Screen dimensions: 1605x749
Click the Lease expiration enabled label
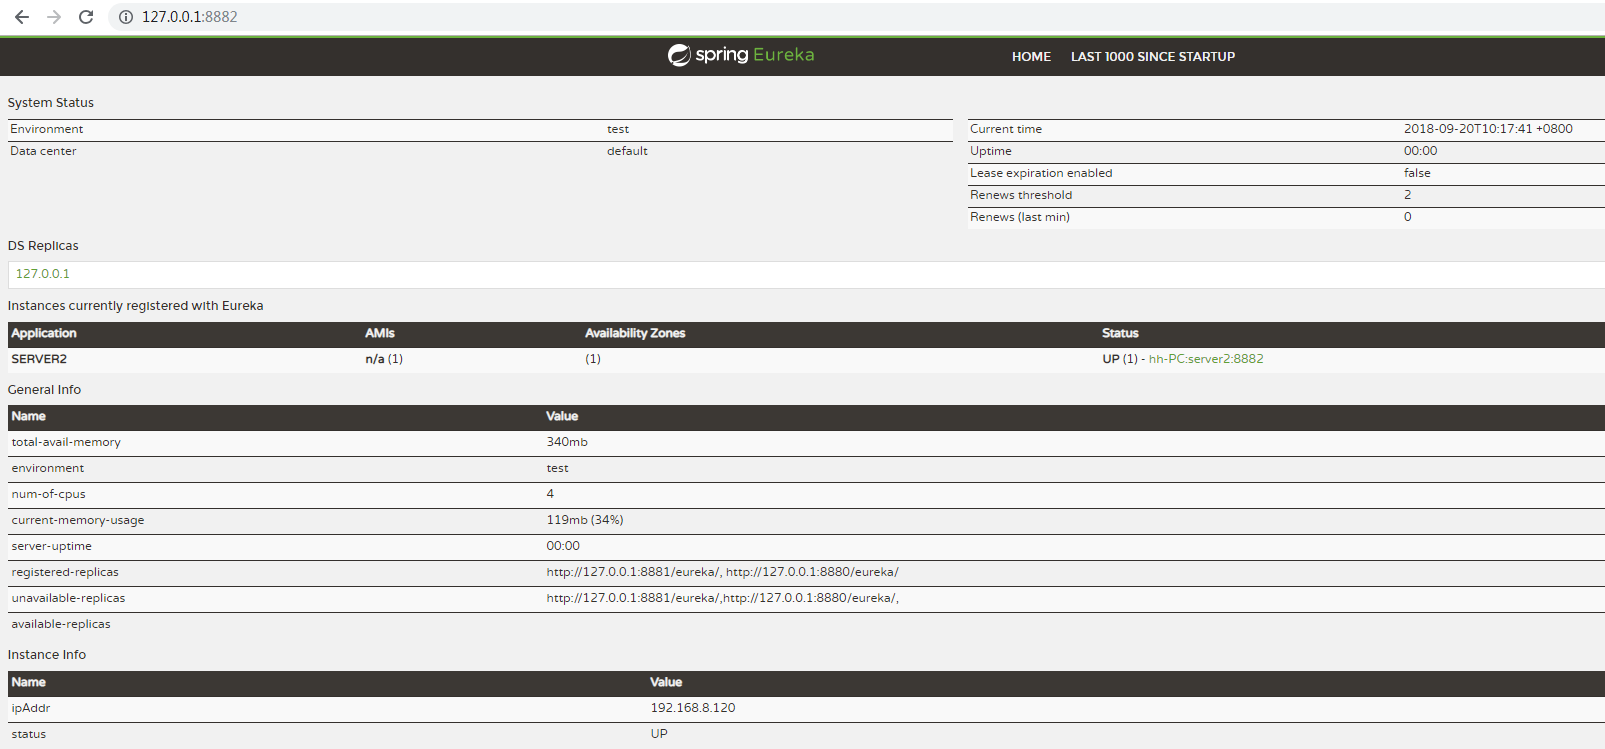click(1041, 173)
